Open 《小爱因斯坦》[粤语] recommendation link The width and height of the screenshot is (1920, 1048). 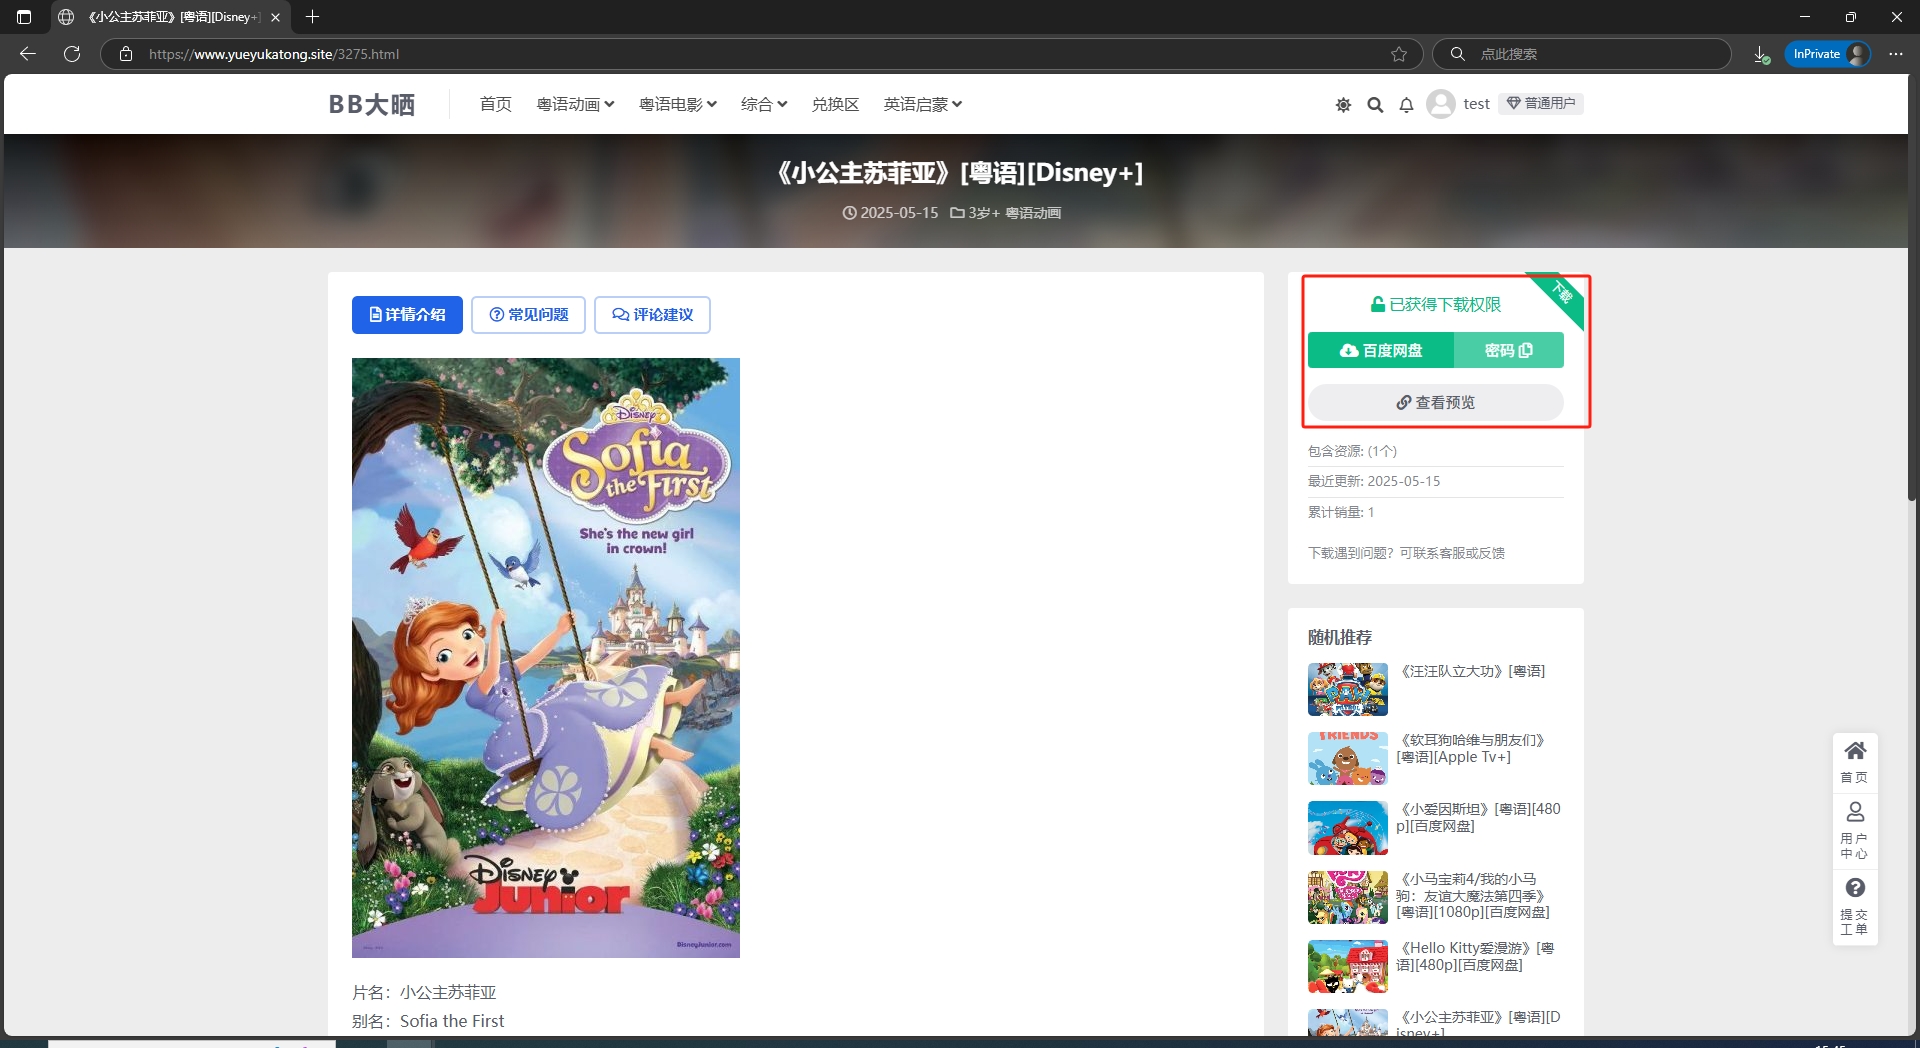(1478, 817)
